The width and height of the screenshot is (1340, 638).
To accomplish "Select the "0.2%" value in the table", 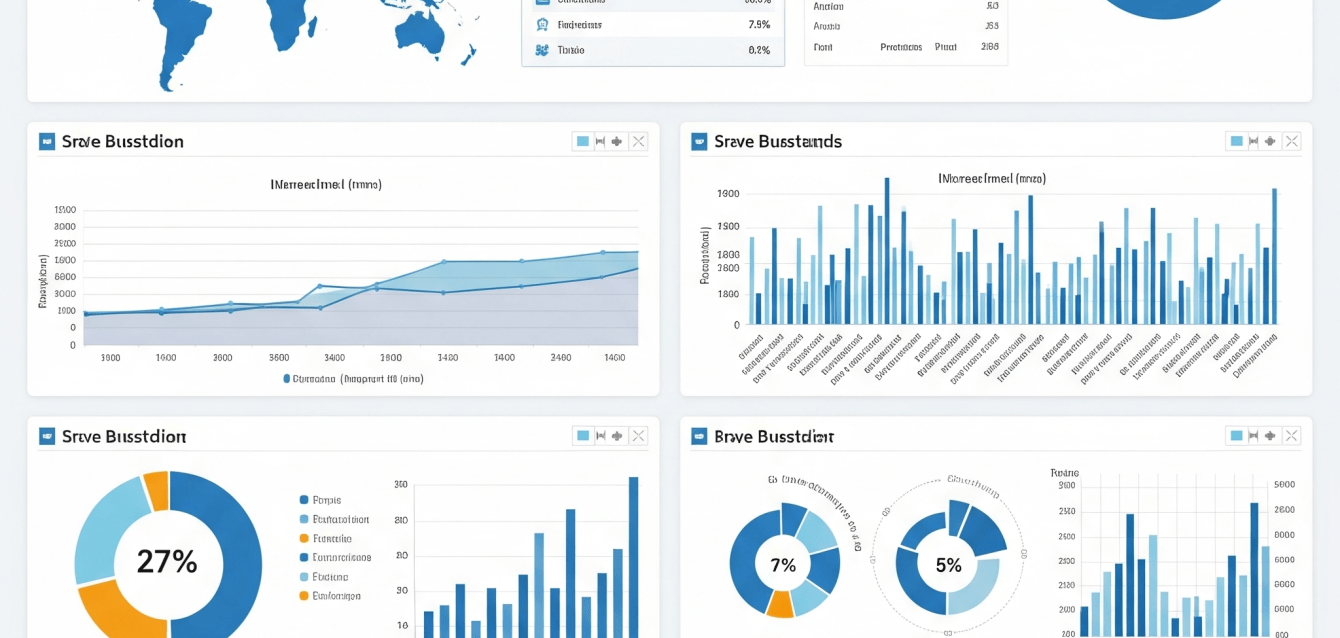I will (x=759, y=50).
